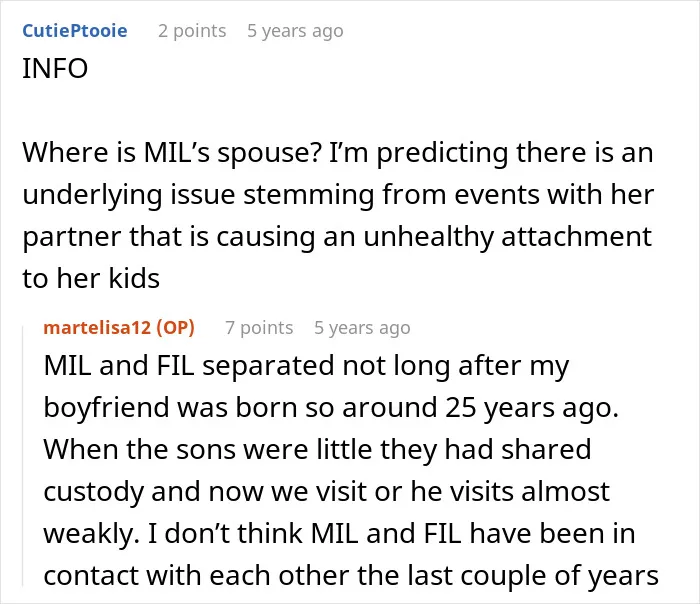Viewport: 700px width, 604px height.
Task: Click the '2 points' score label
Action: pyautogui.click(x=192, y=31)
